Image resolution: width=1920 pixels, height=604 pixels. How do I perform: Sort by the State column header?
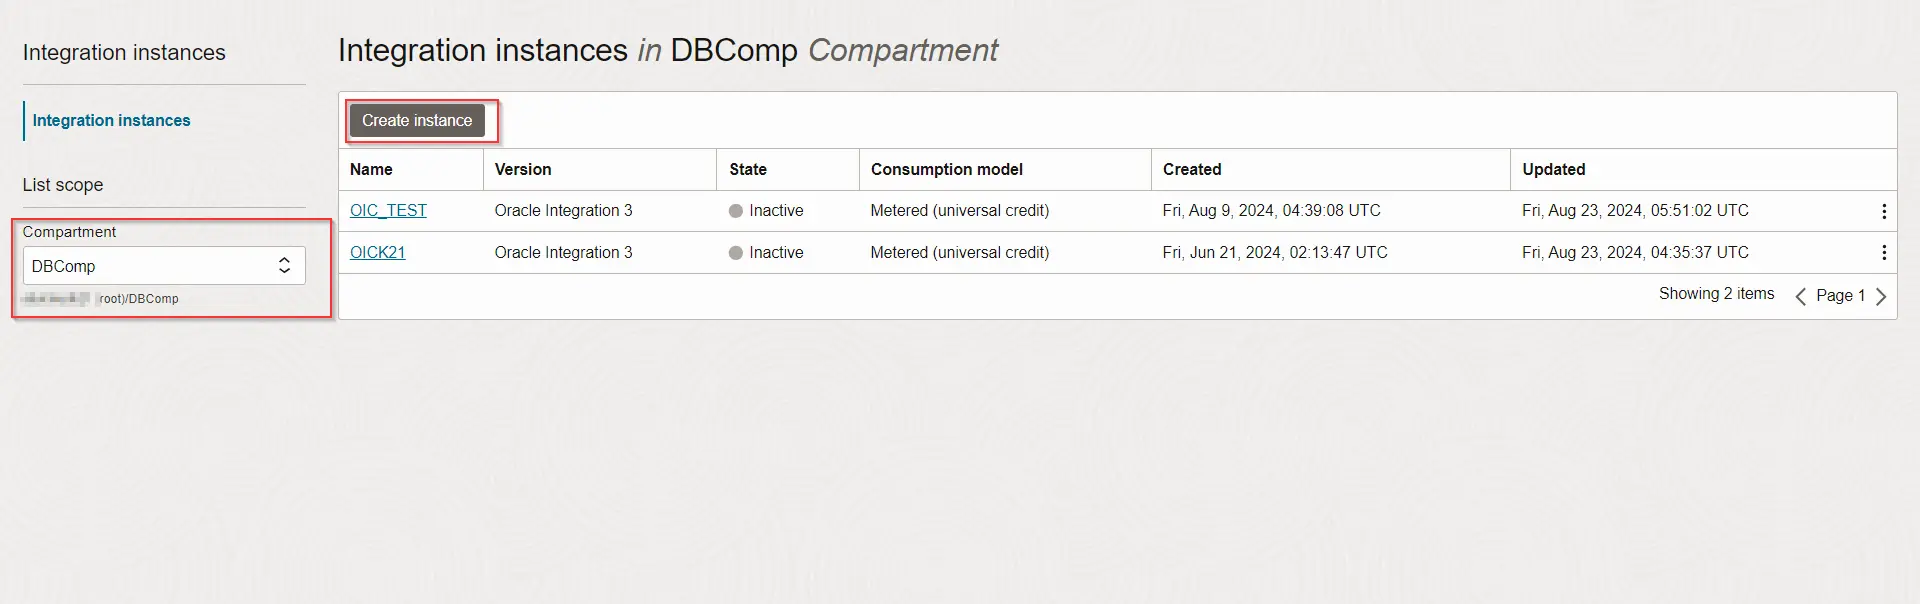(x=748, y=169)
